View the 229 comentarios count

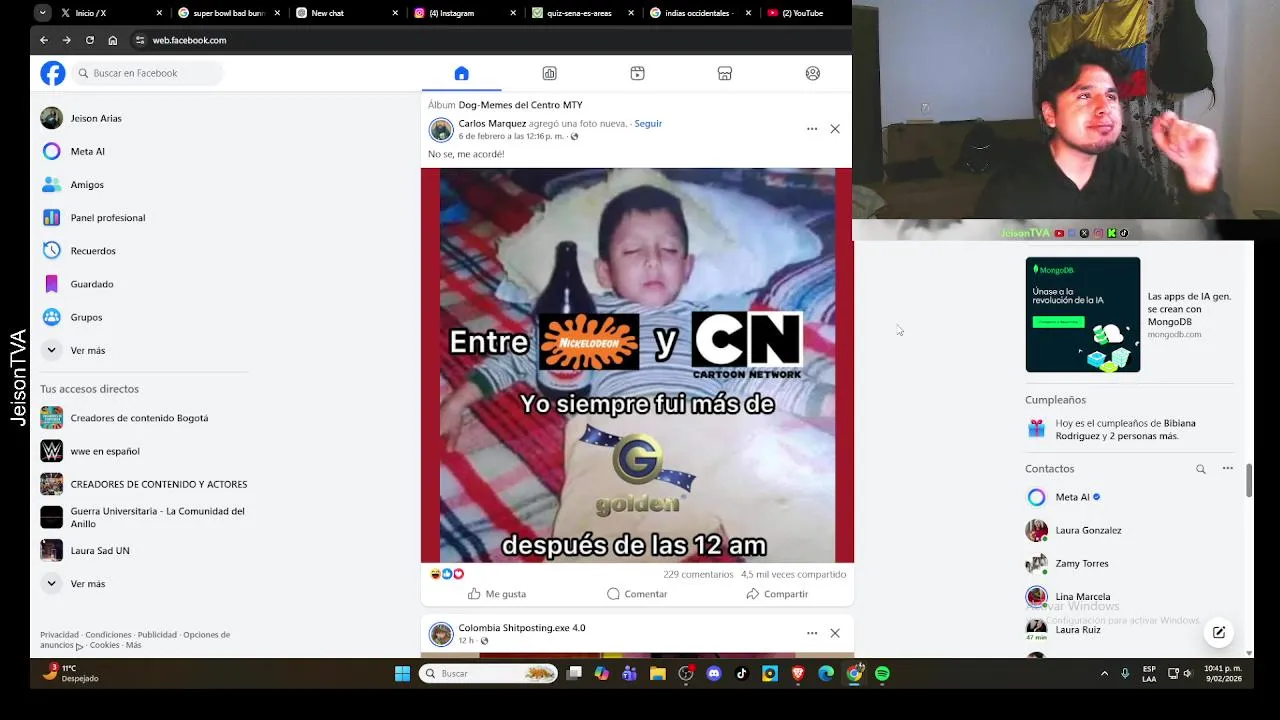click(698, 574)
